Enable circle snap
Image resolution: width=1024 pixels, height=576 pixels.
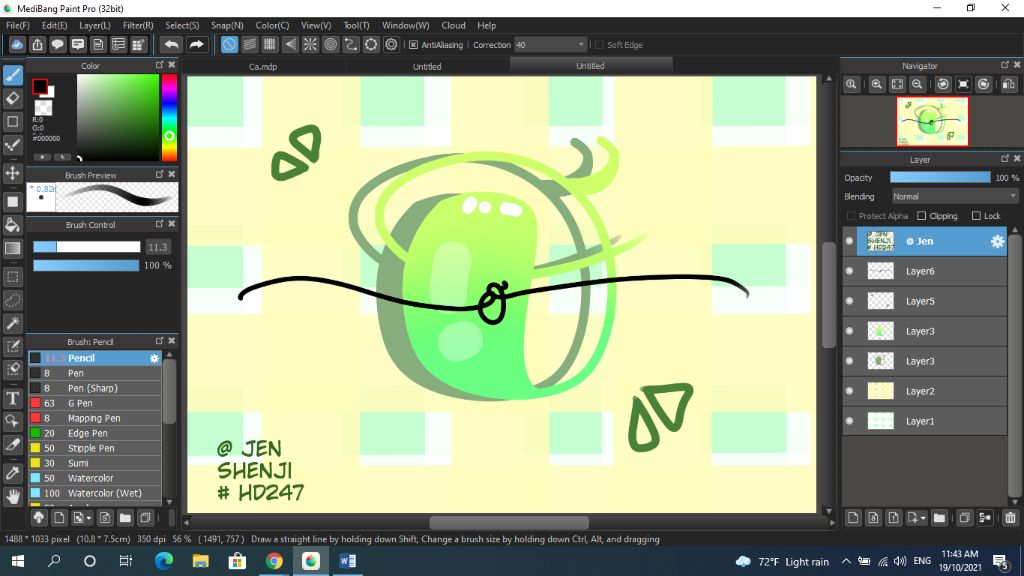[330, 44]
